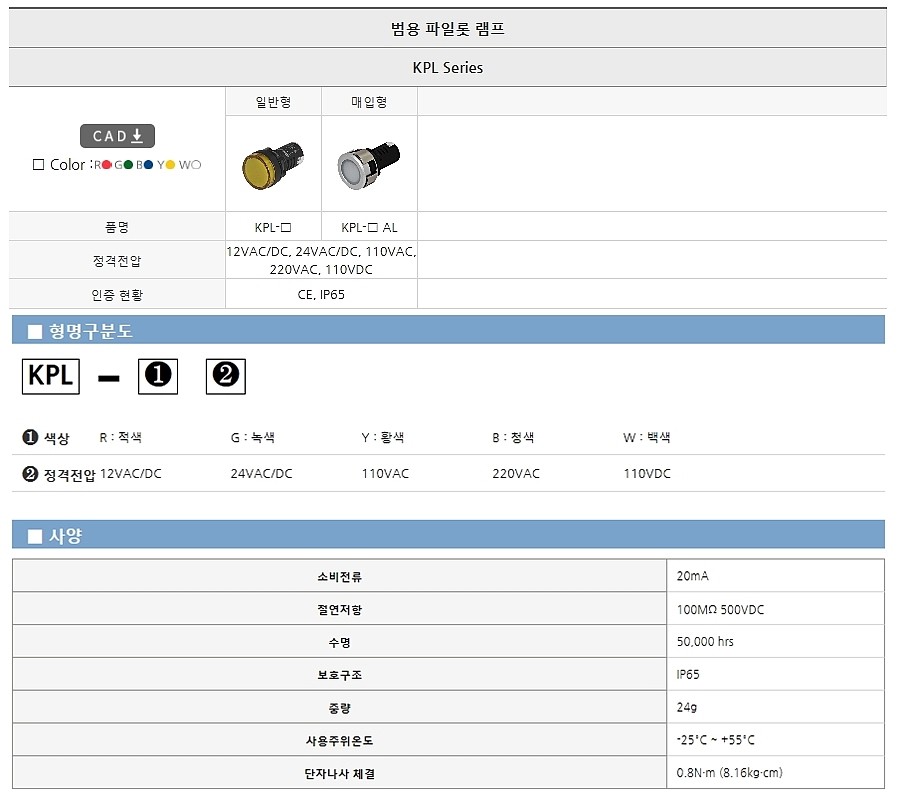Select the yellow Y color swatch

(x=170, y=165)
